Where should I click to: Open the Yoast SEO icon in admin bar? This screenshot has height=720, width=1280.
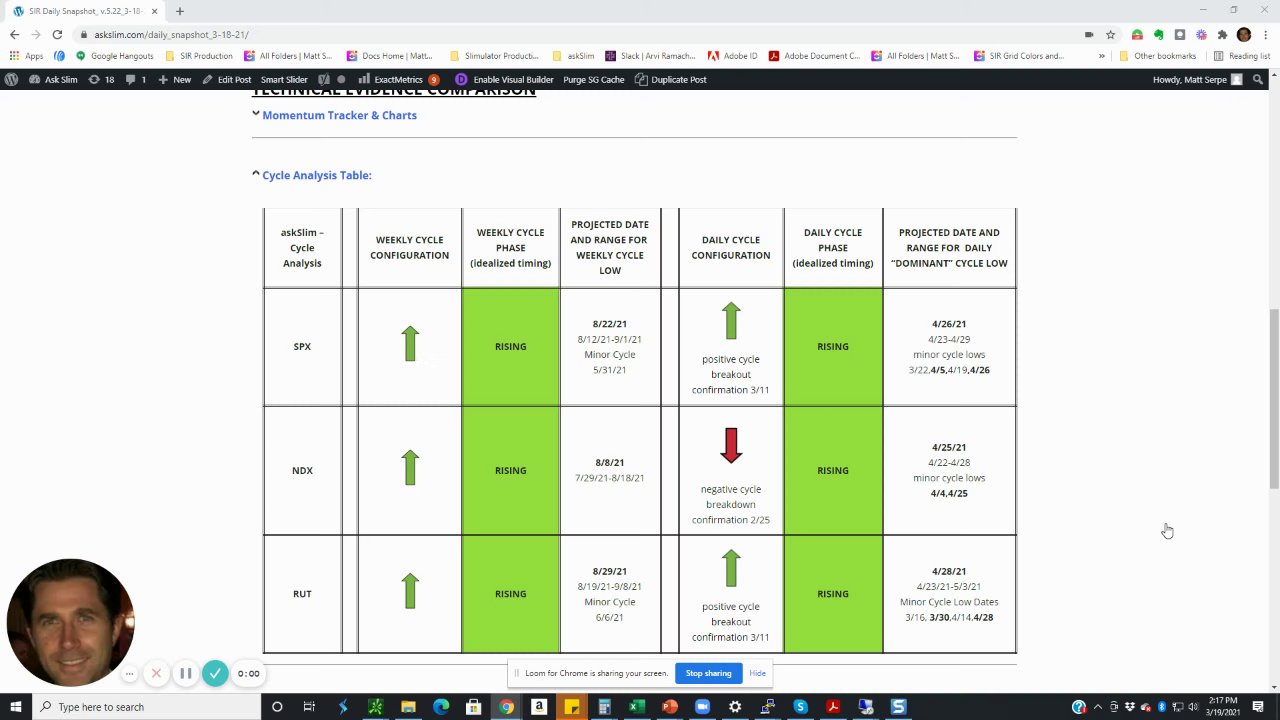[x=324, y=79]
